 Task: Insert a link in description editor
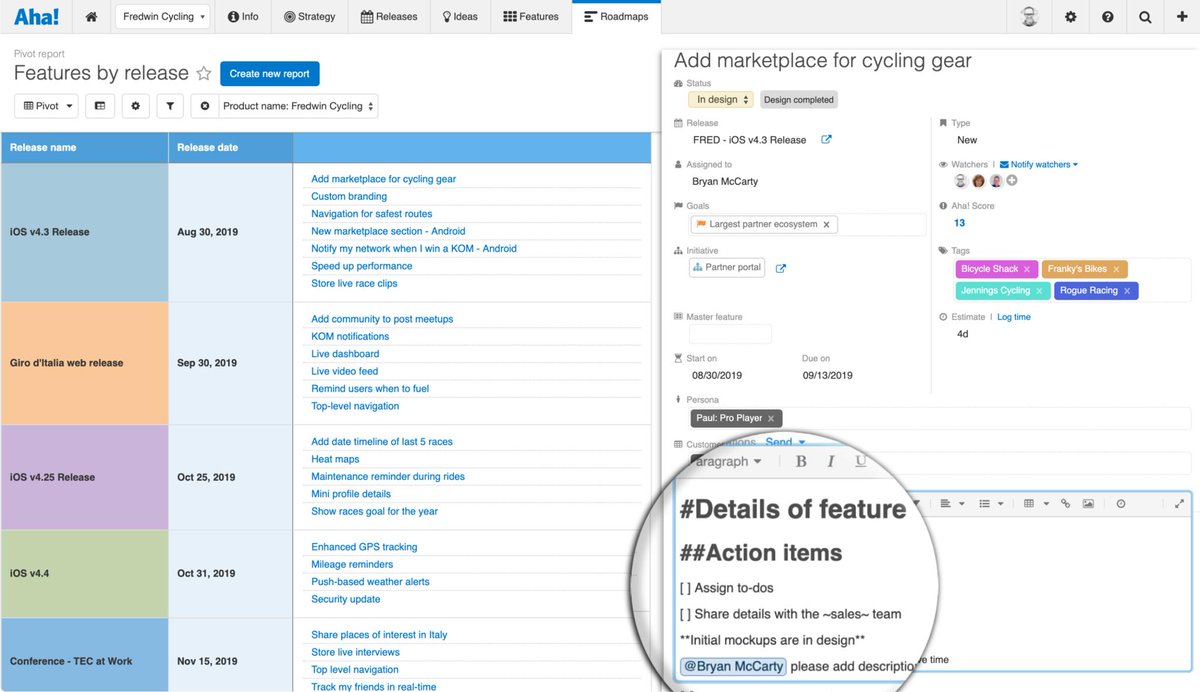1065,504
